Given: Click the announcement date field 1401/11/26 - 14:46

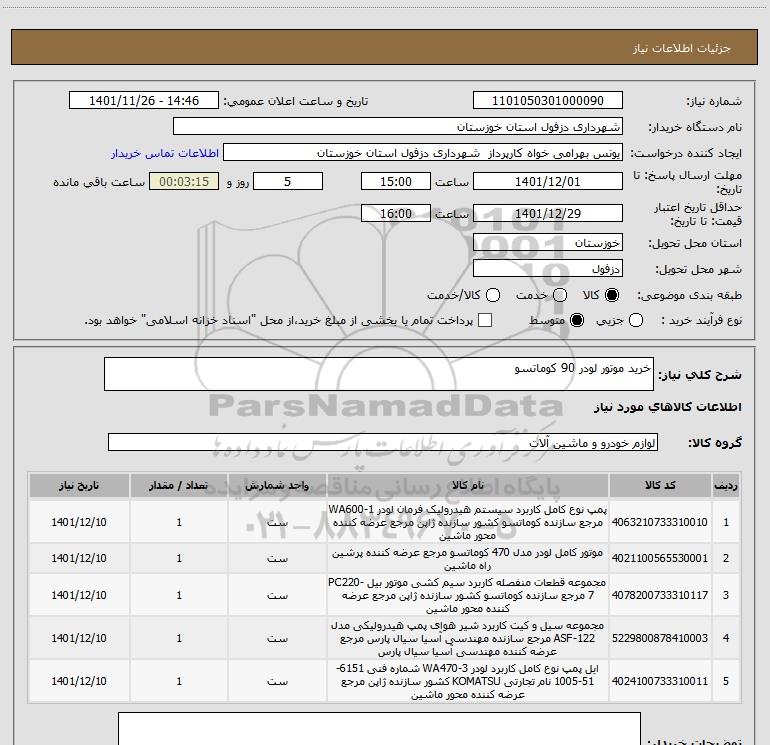Looking at the screenshot, I should tap(144, 101).
